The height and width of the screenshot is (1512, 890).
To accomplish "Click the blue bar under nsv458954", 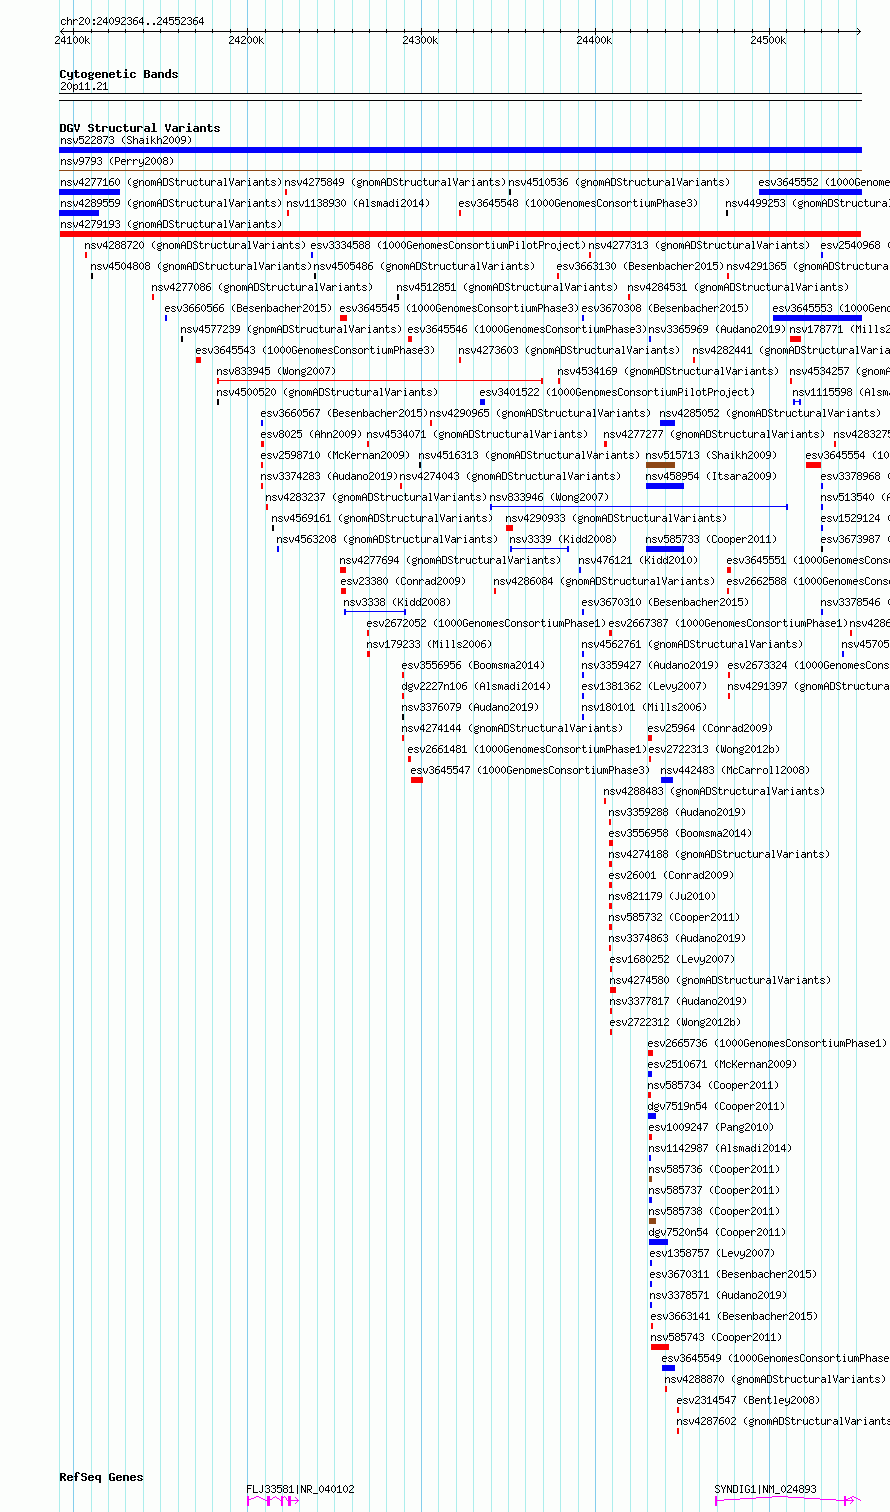I will coord(665,486).
